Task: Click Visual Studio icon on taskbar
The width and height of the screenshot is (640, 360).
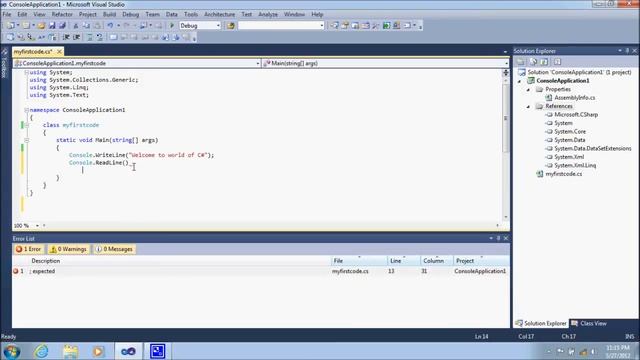Action: (128, 351)
